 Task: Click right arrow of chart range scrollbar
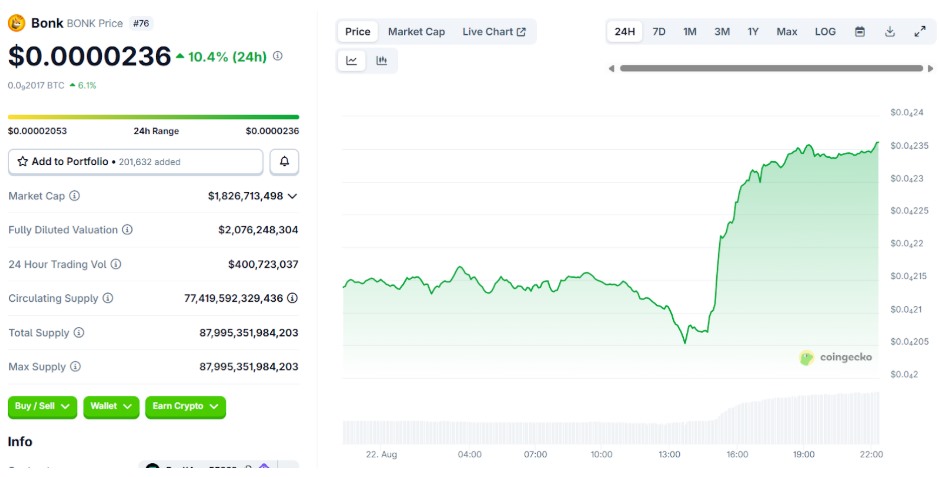click(x=930, y=68)
